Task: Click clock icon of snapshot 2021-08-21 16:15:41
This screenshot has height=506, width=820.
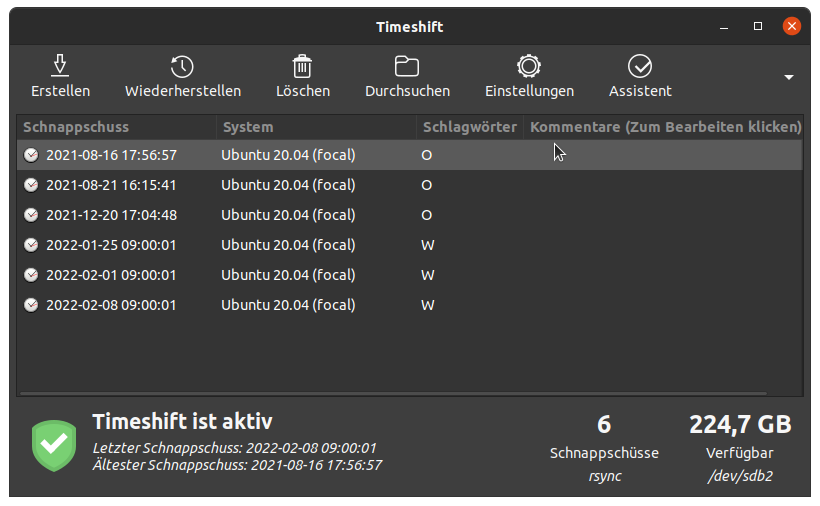Action: 31,185
